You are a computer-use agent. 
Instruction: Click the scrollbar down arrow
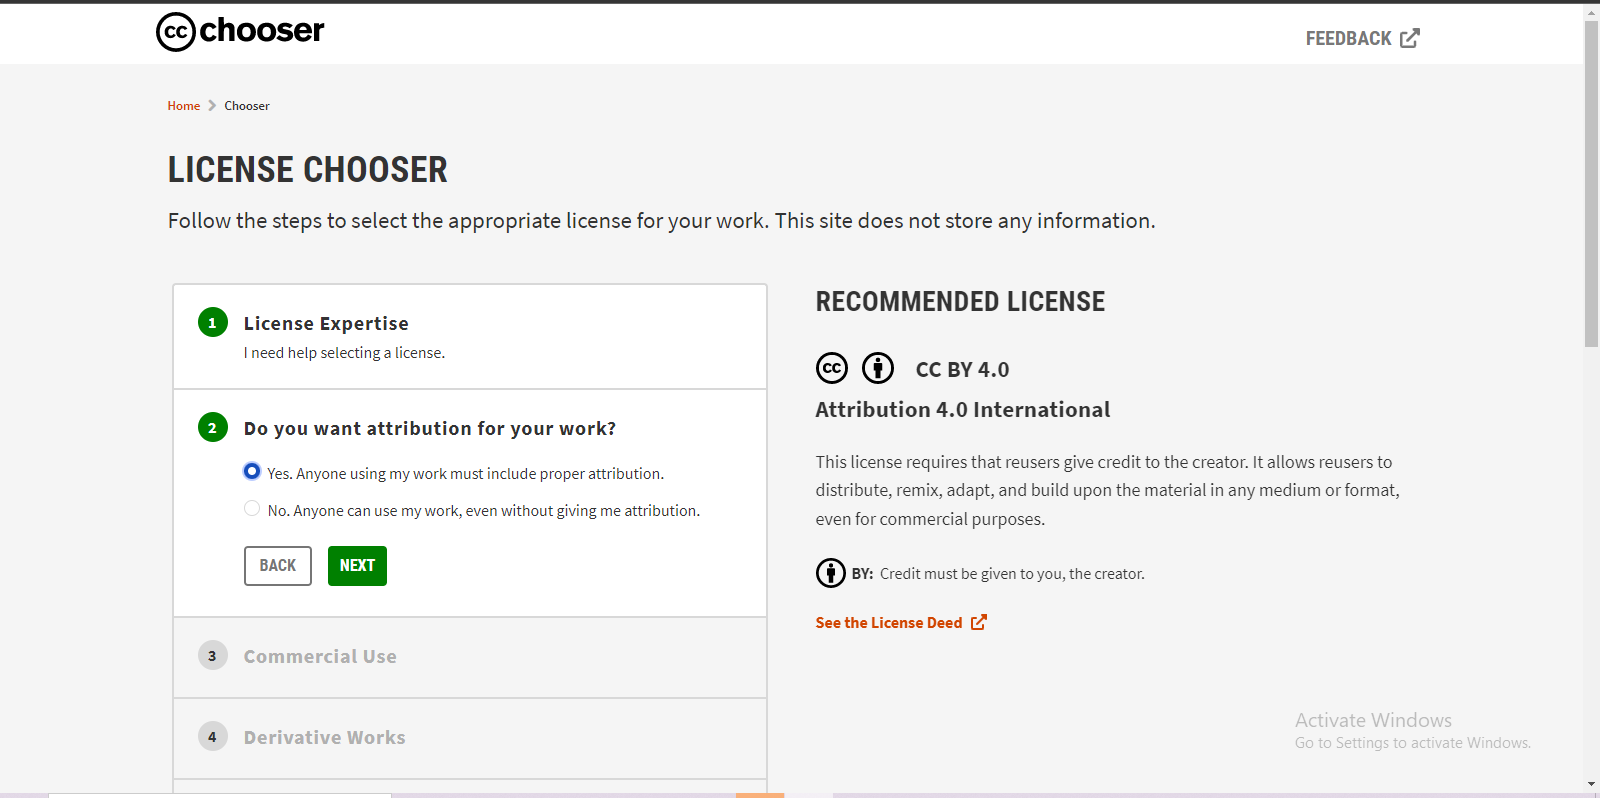(1591, 784)
